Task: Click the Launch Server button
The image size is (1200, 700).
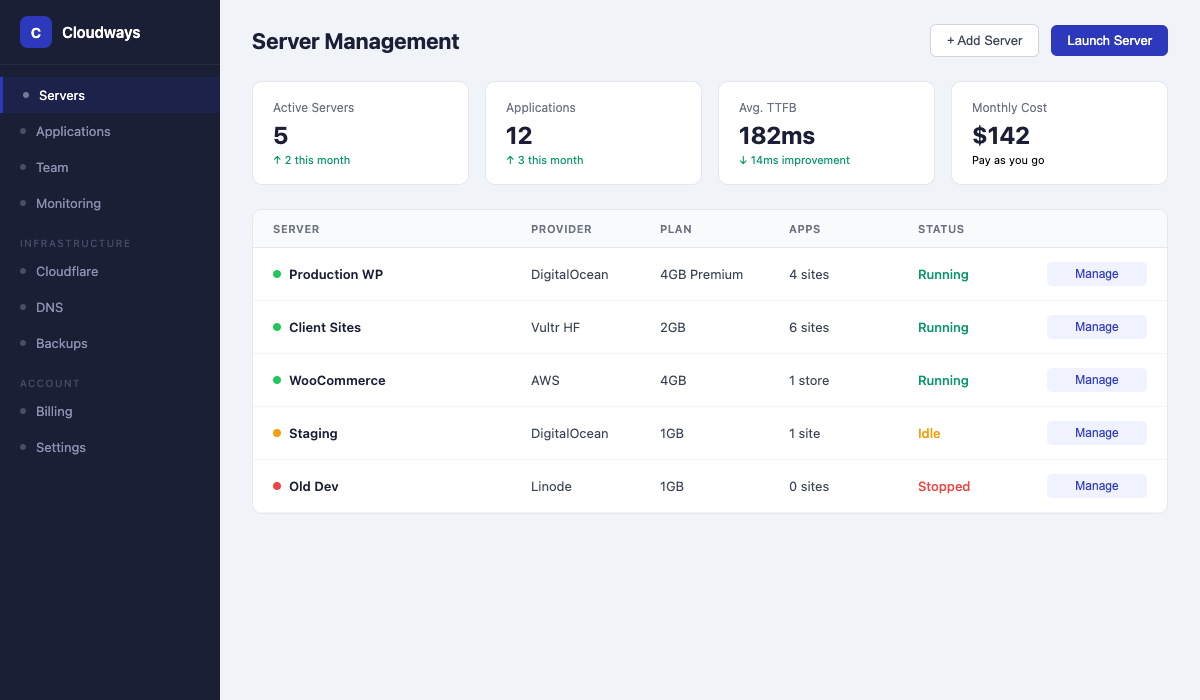Action: coord(1109,40)
